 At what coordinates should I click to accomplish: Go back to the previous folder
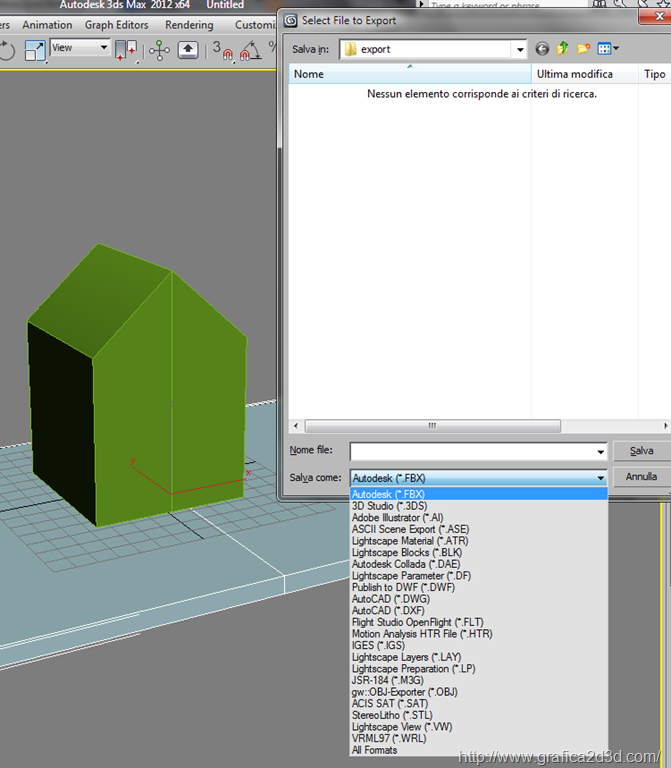pos(542,48)
